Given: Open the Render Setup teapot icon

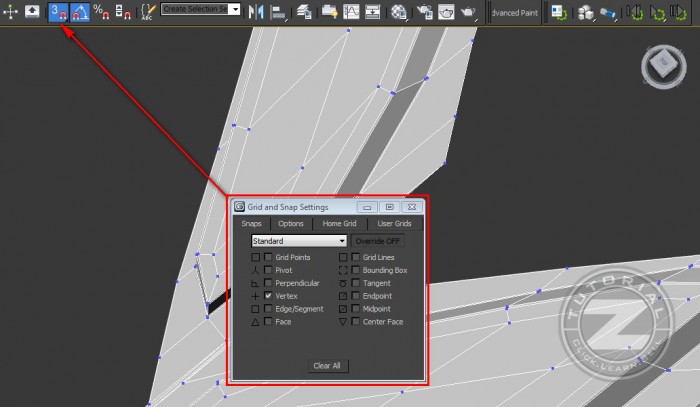Looking at the screenshot, I should [x=422, y=12].
